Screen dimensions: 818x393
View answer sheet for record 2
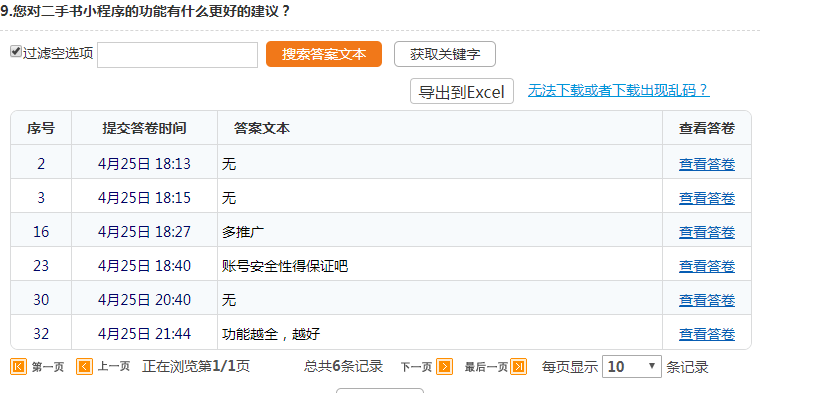coord(706,164)
